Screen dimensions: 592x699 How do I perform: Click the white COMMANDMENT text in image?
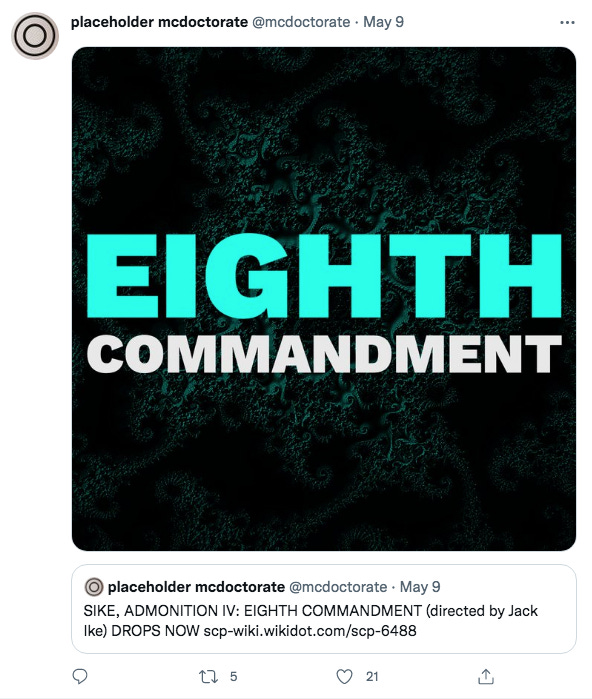click(324, 354)
